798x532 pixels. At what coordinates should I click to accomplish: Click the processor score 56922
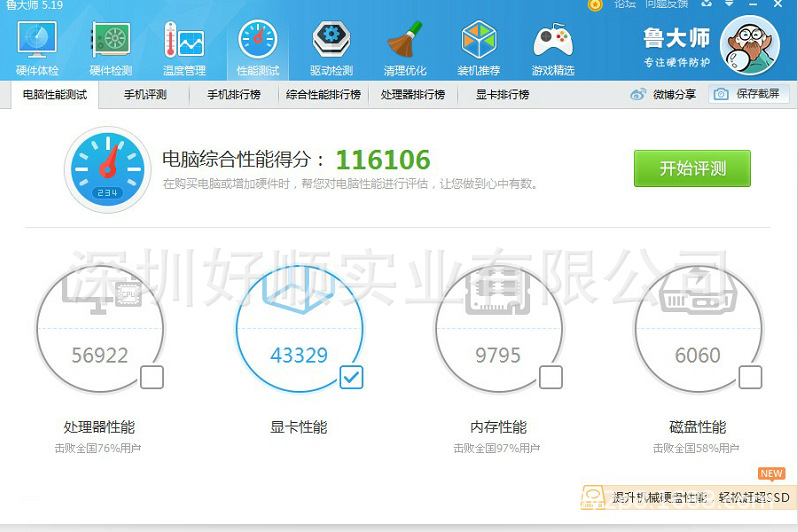(100, 355)
